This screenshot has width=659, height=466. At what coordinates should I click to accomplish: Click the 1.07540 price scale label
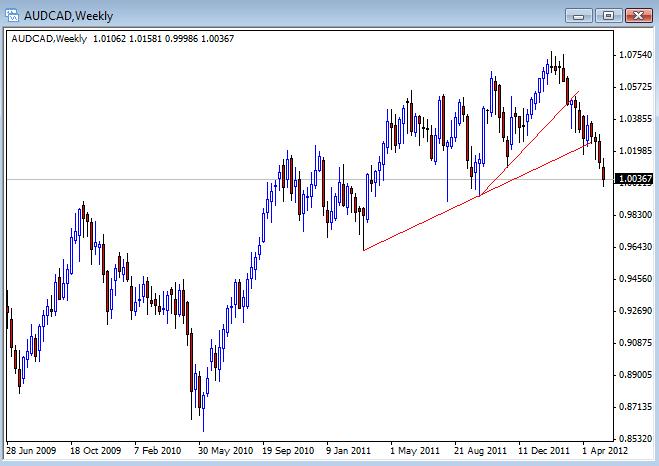(635, 55)
